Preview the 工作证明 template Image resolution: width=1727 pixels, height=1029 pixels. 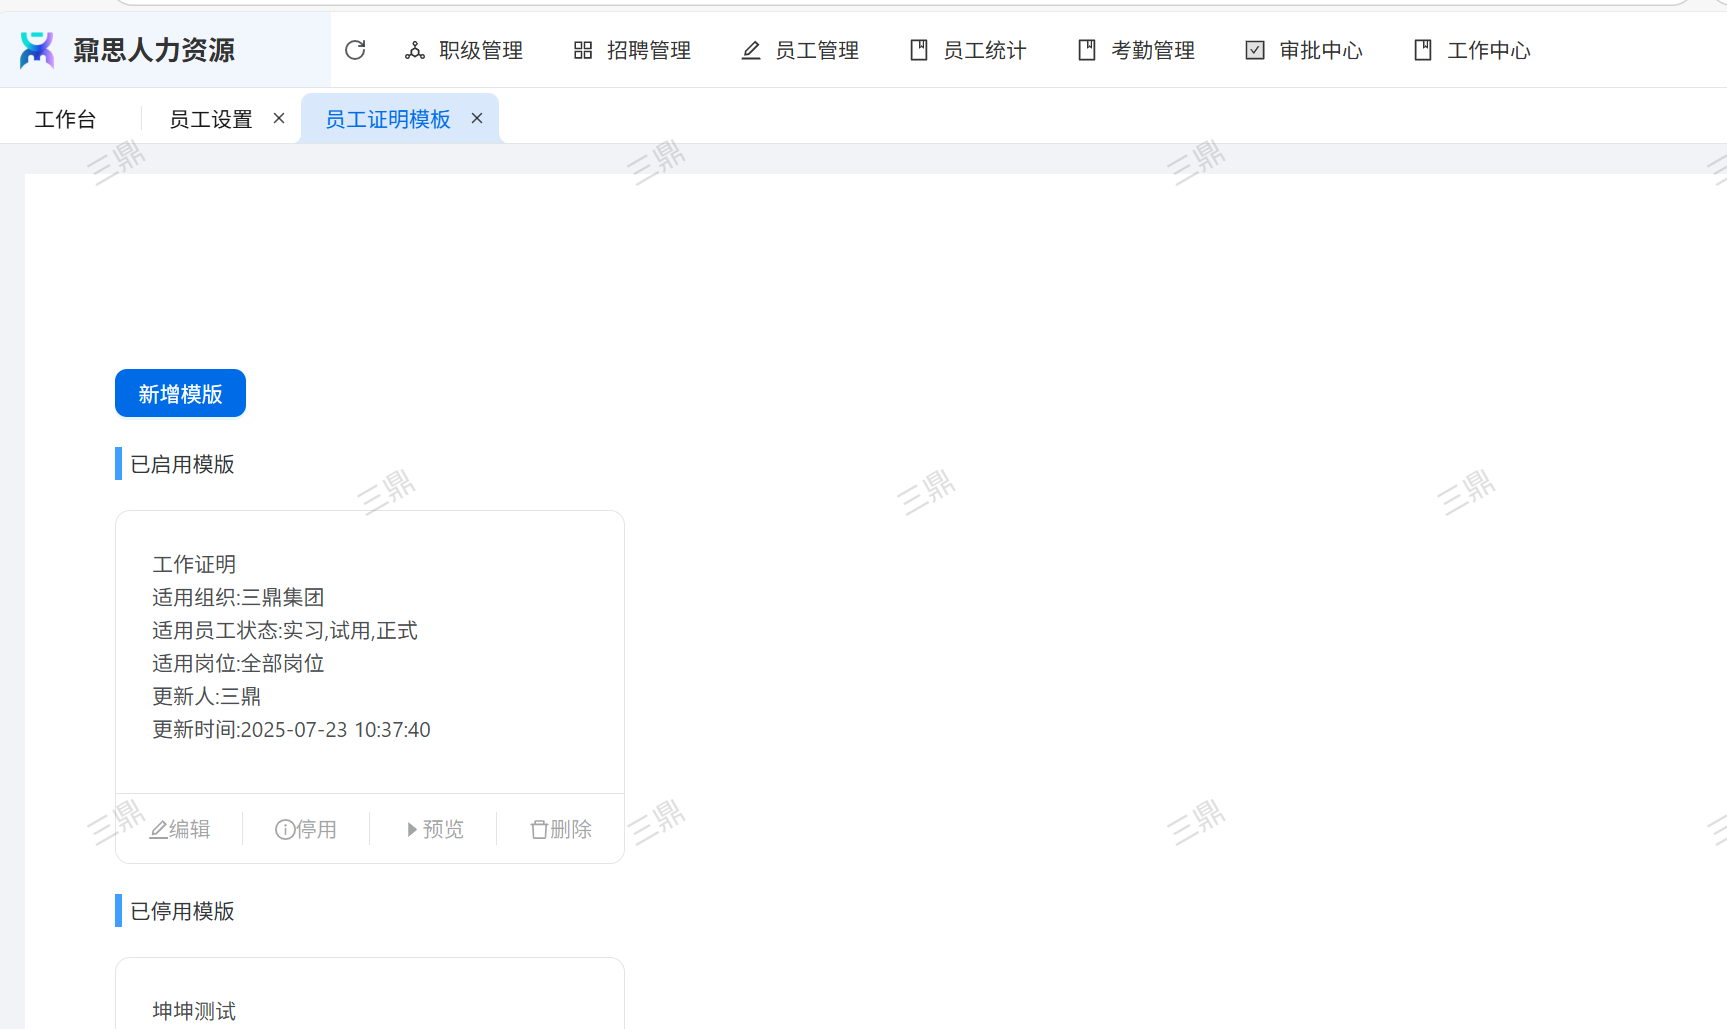434,829
